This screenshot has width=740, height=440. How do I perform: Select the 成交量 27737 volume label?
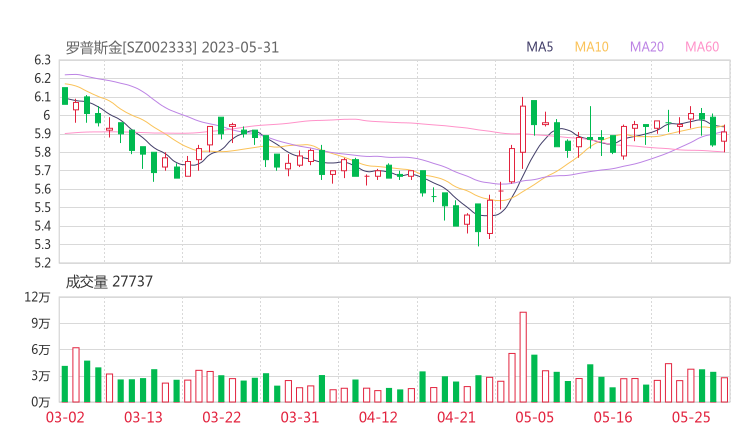pyautogui.click(x=109, y=282)
